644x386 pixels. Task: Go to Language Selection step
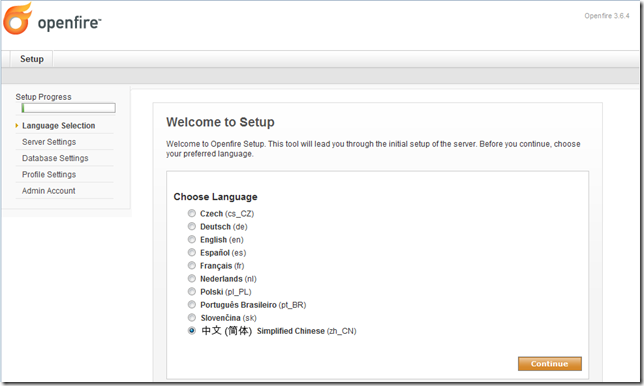(58, 126)
